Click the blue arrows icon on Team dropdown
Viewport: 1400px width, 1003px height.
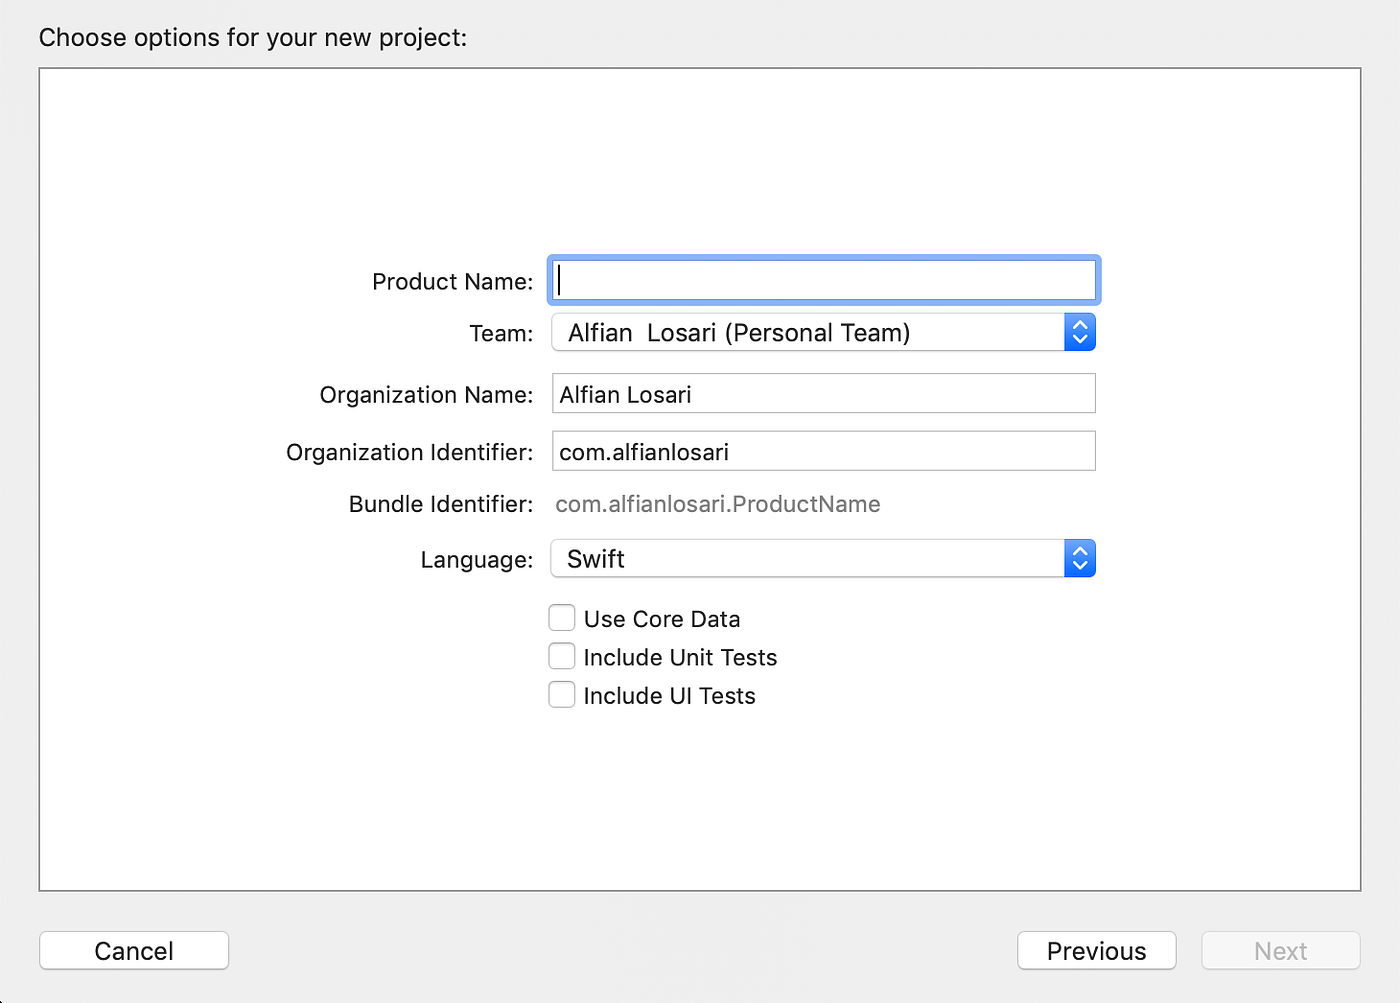point(1080,332)
